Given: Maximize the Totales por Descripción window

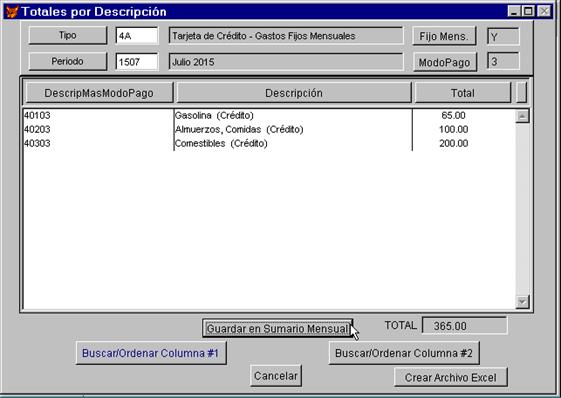Looking at the screenshot, I should point(528,11).
